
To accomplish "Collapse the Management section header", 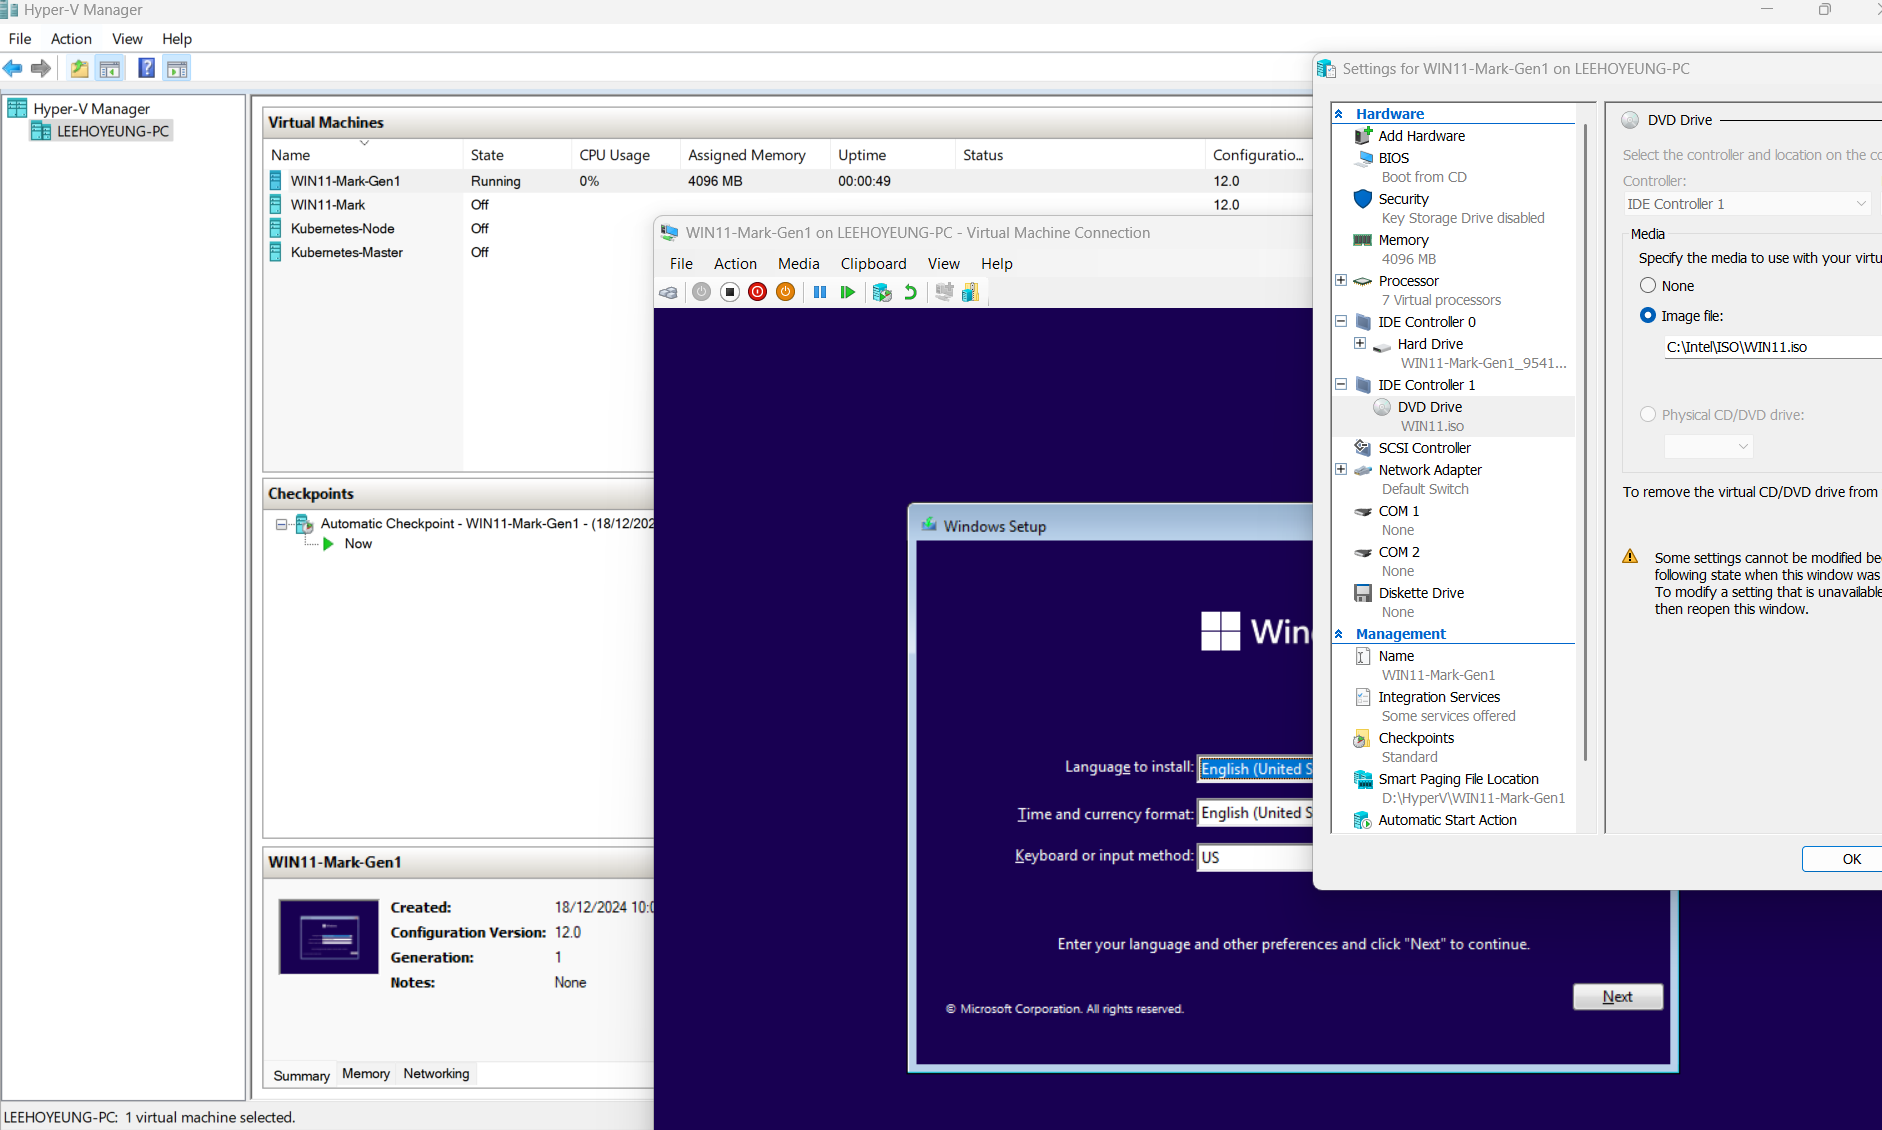I will point(1339,634).
